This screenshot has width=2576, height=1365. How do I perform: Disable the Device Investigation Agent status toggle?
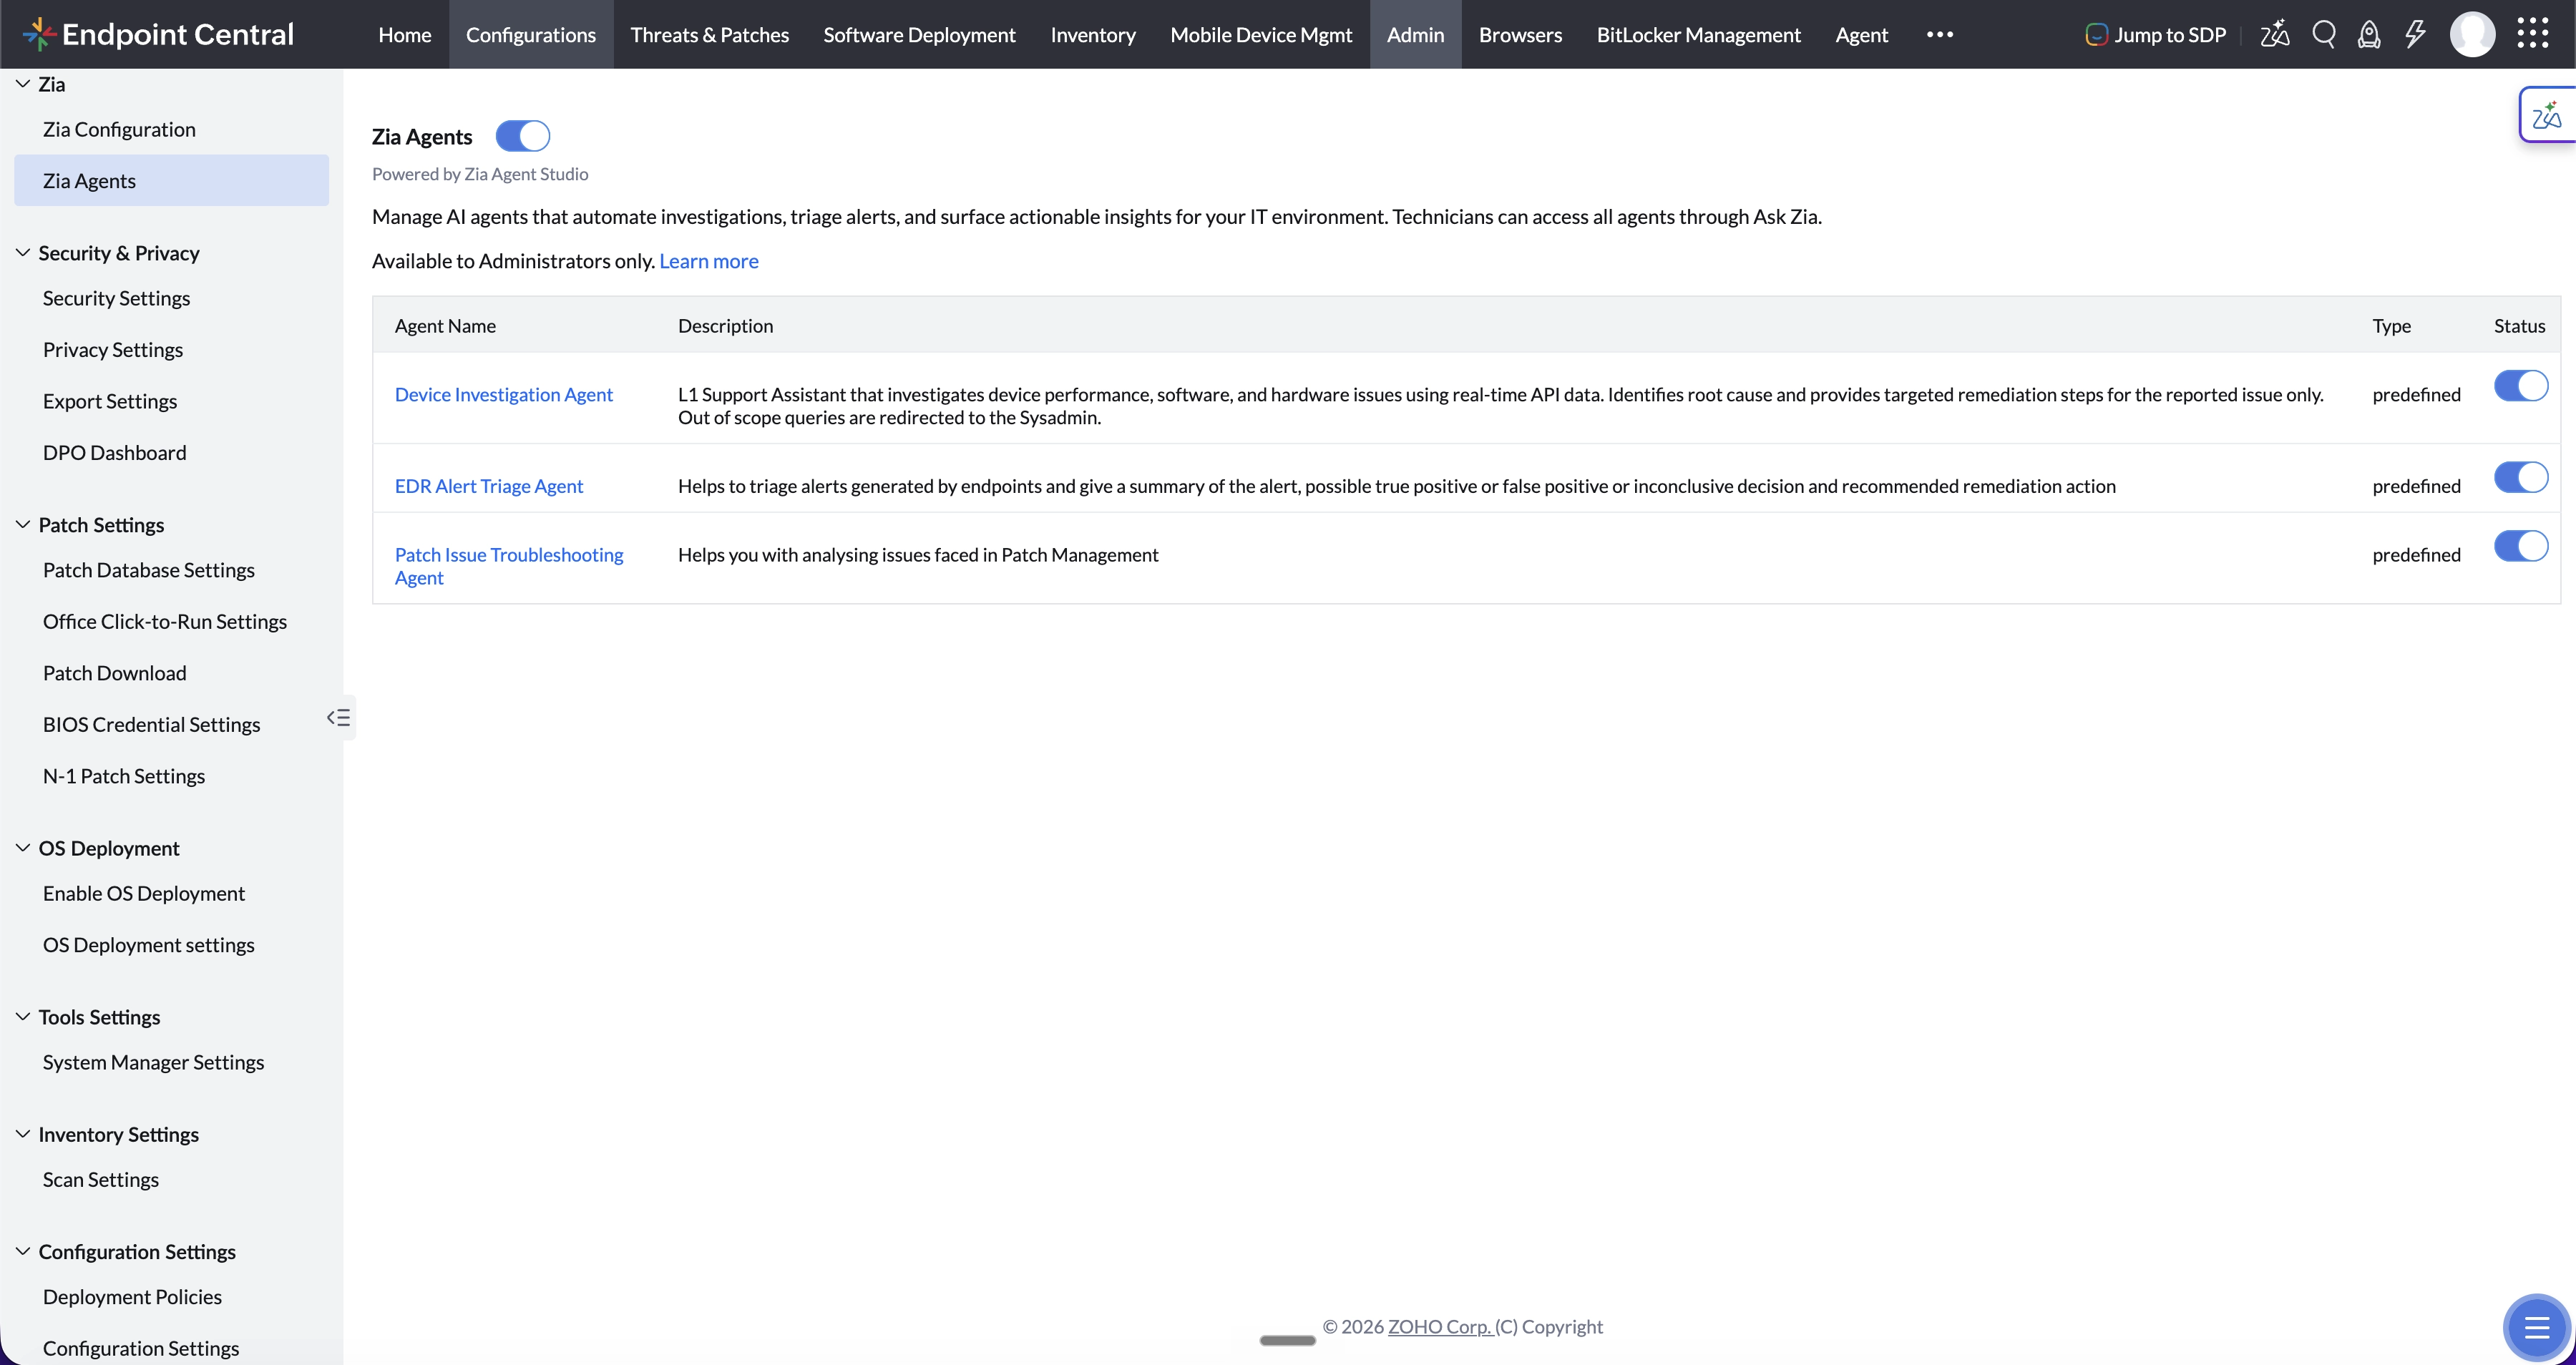tap(2520, 385)
